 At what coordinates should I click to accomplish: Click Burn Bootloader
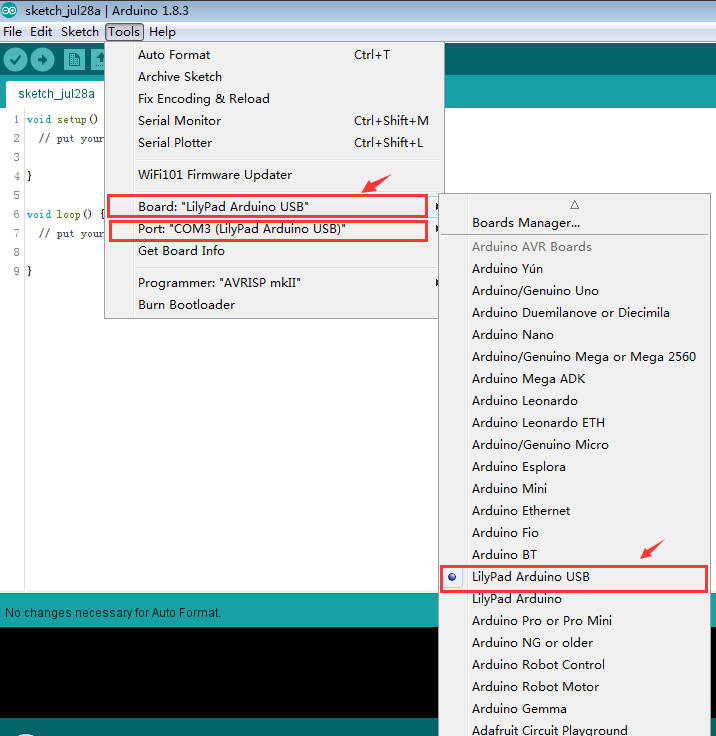tap(186, 305)
